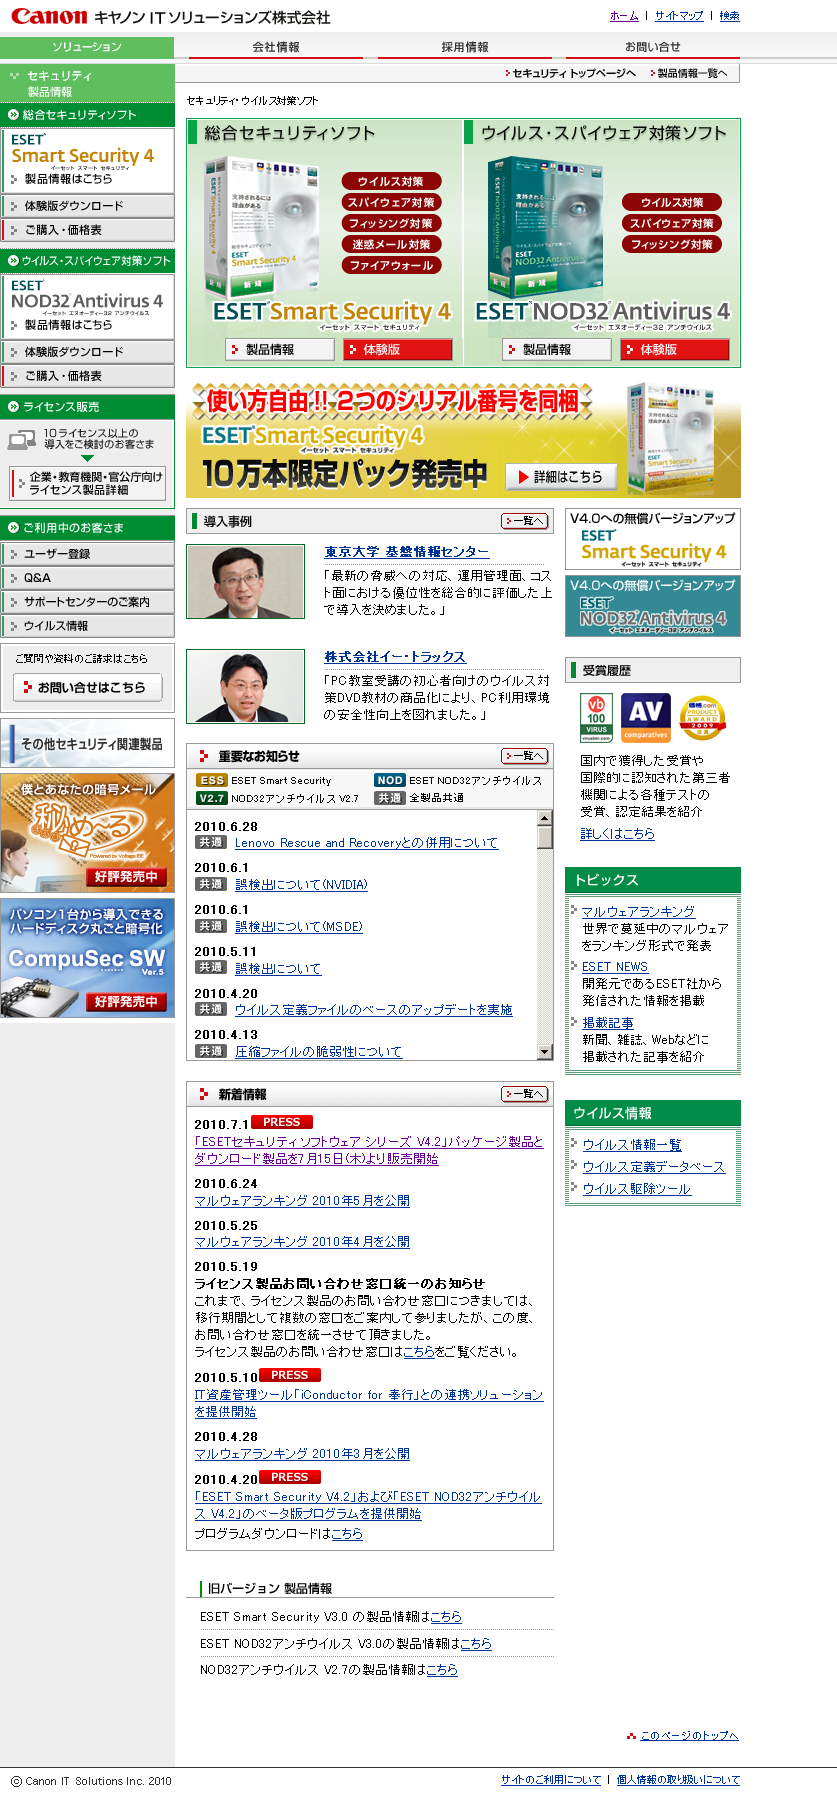The width and height of the screenshot is (837, 1803).
Task: Go to セキュリティトップページへ
Action: 570,73
